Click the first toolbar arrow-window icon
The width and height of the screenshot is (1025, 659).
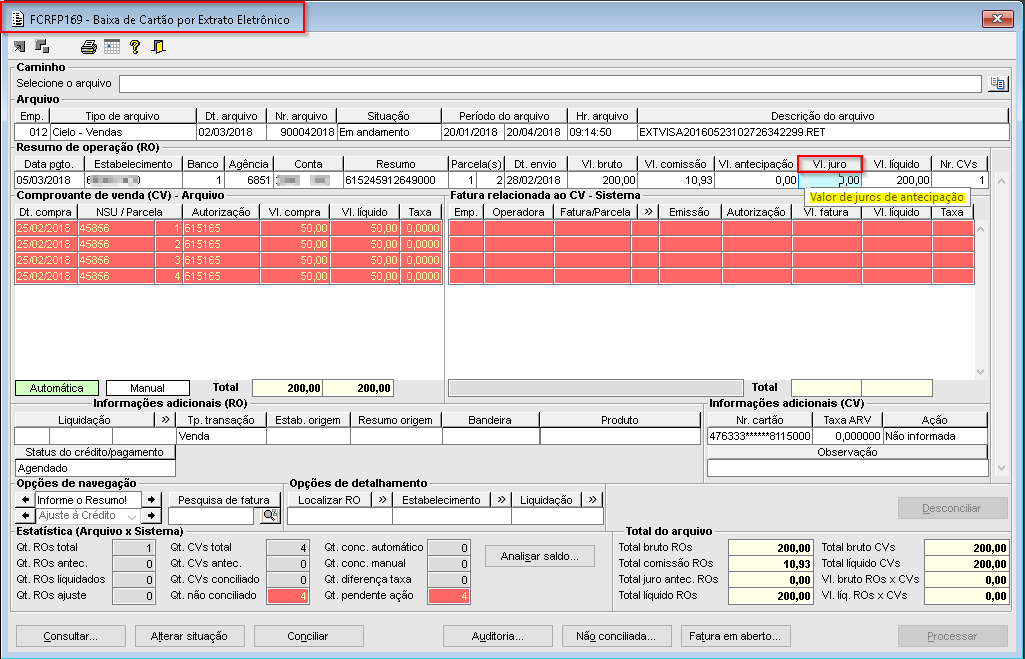tap(20, 46)
